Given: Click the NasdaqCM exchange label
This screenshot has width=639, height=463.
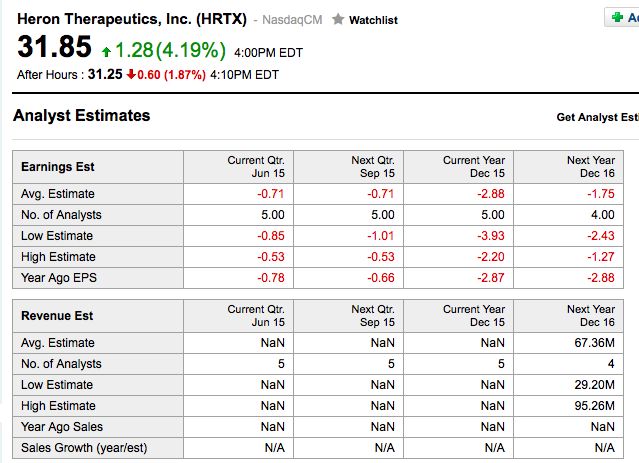Looking at the screenshot, I should (x=292, y=20).
